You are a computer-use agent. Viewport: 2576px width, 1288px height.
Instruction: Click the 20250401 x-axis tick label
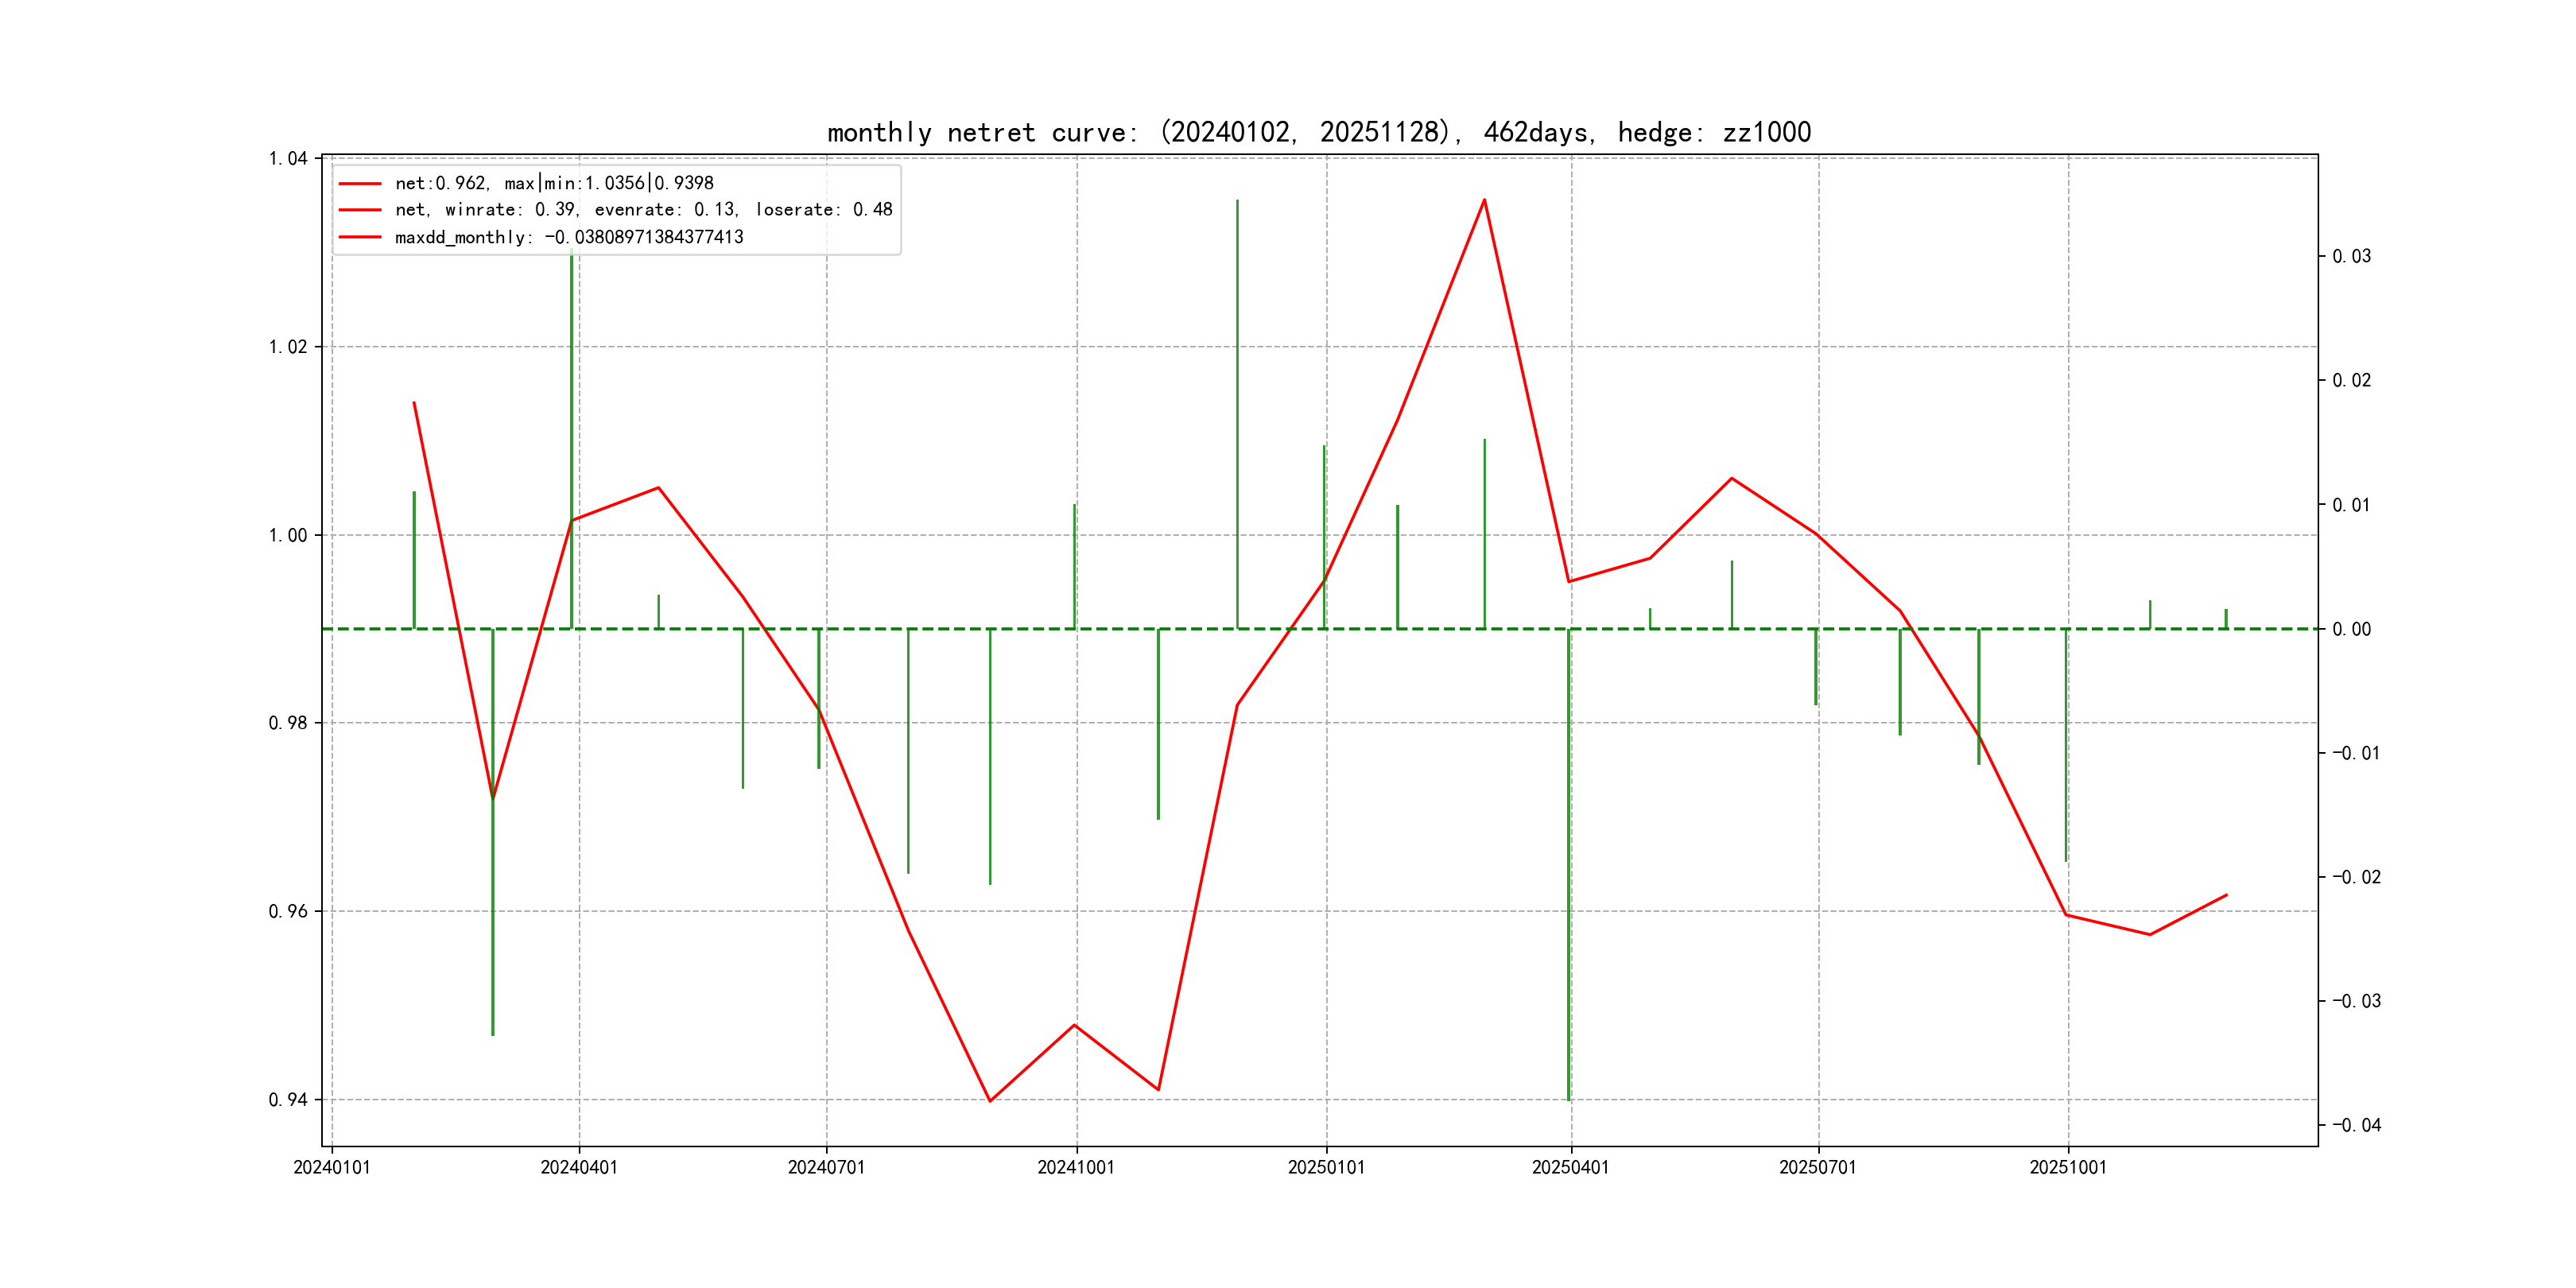(x=1571, y=1167)
